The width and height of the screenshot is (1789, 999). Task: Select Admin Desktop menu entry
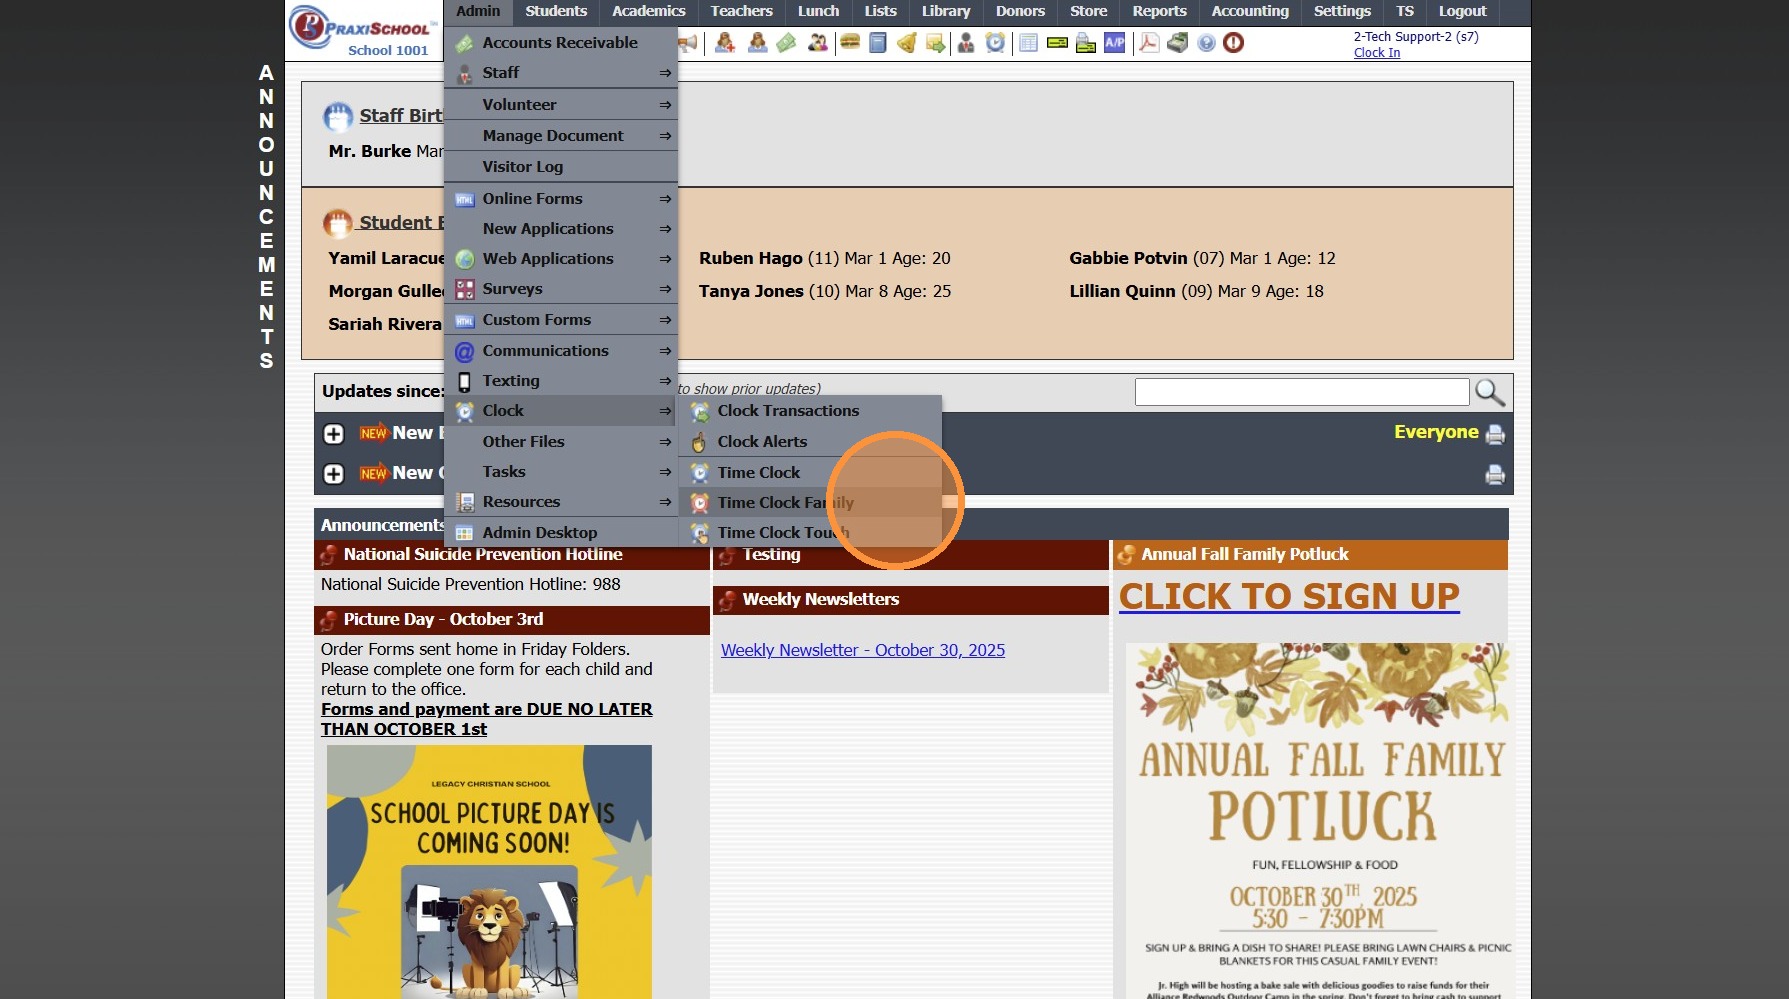[561, 533]
